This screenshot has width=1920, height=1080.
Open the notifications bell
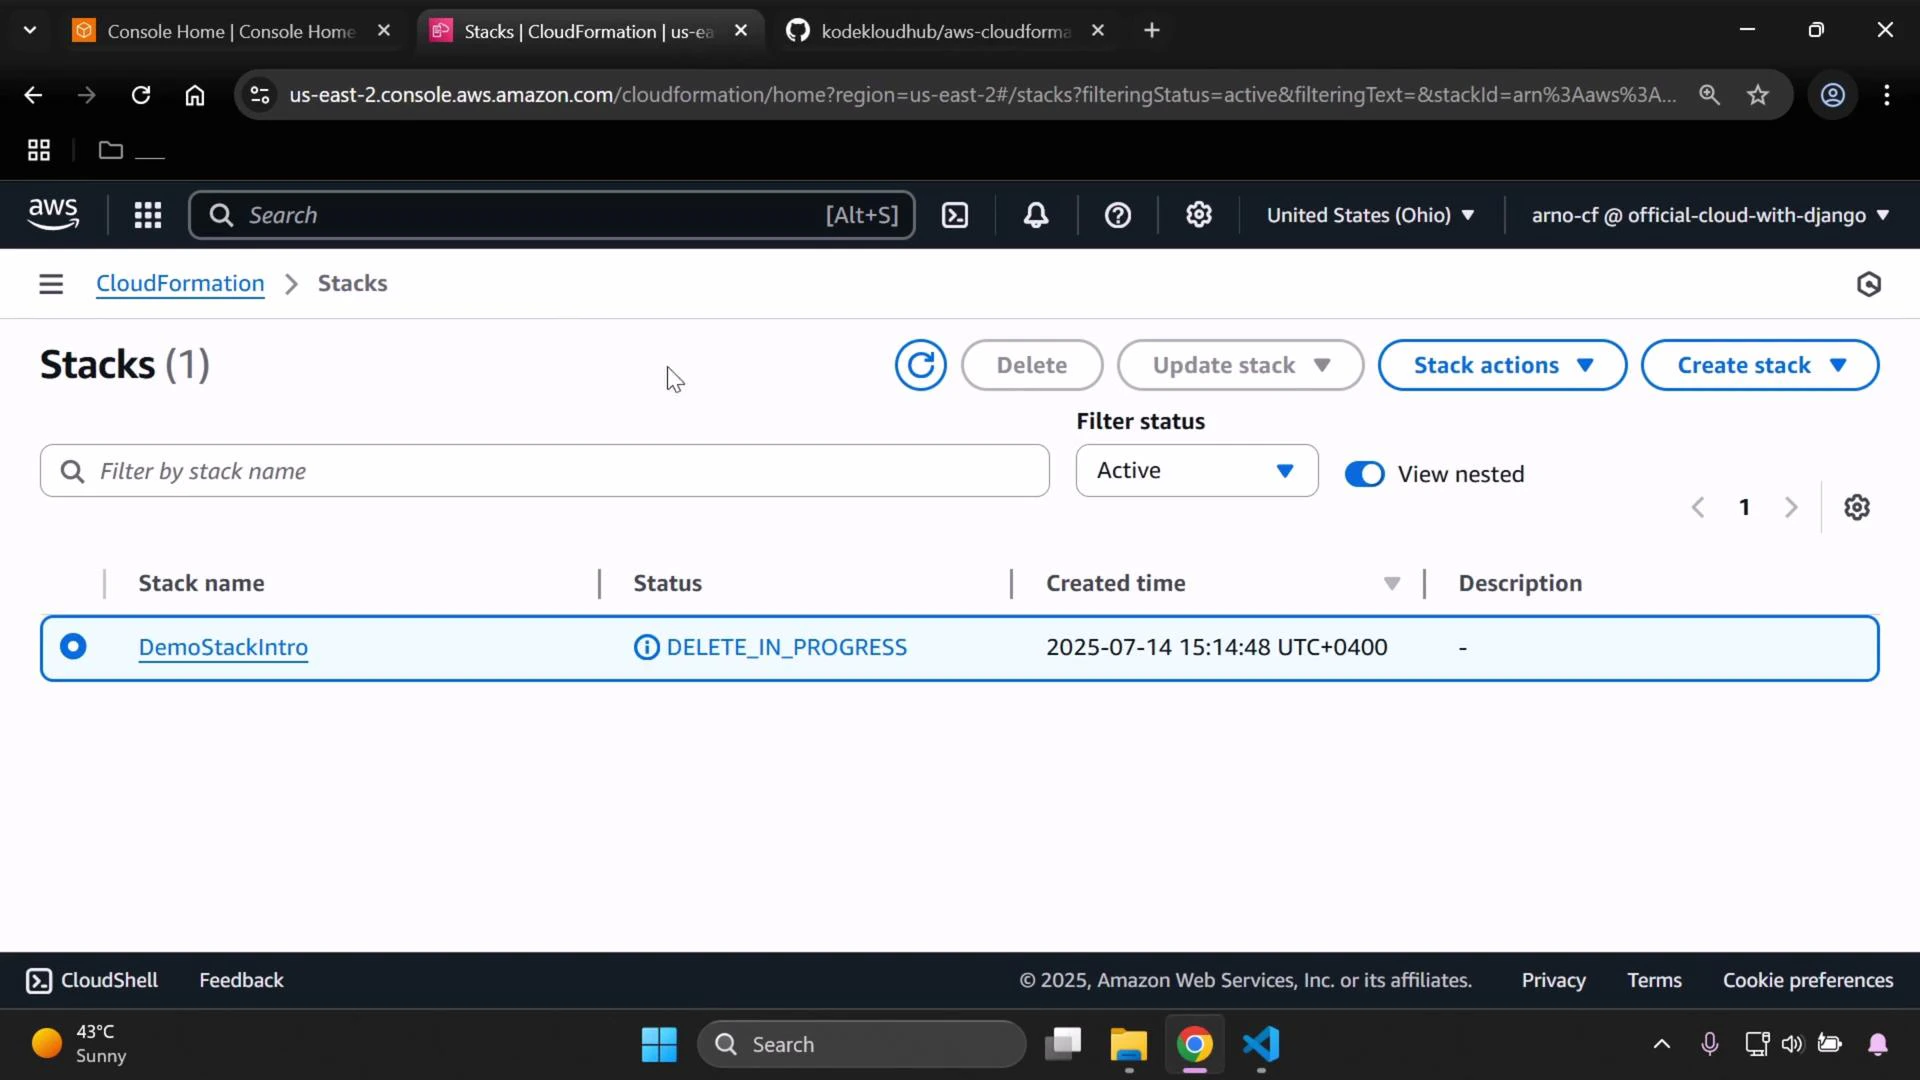tap(1036, 214)
